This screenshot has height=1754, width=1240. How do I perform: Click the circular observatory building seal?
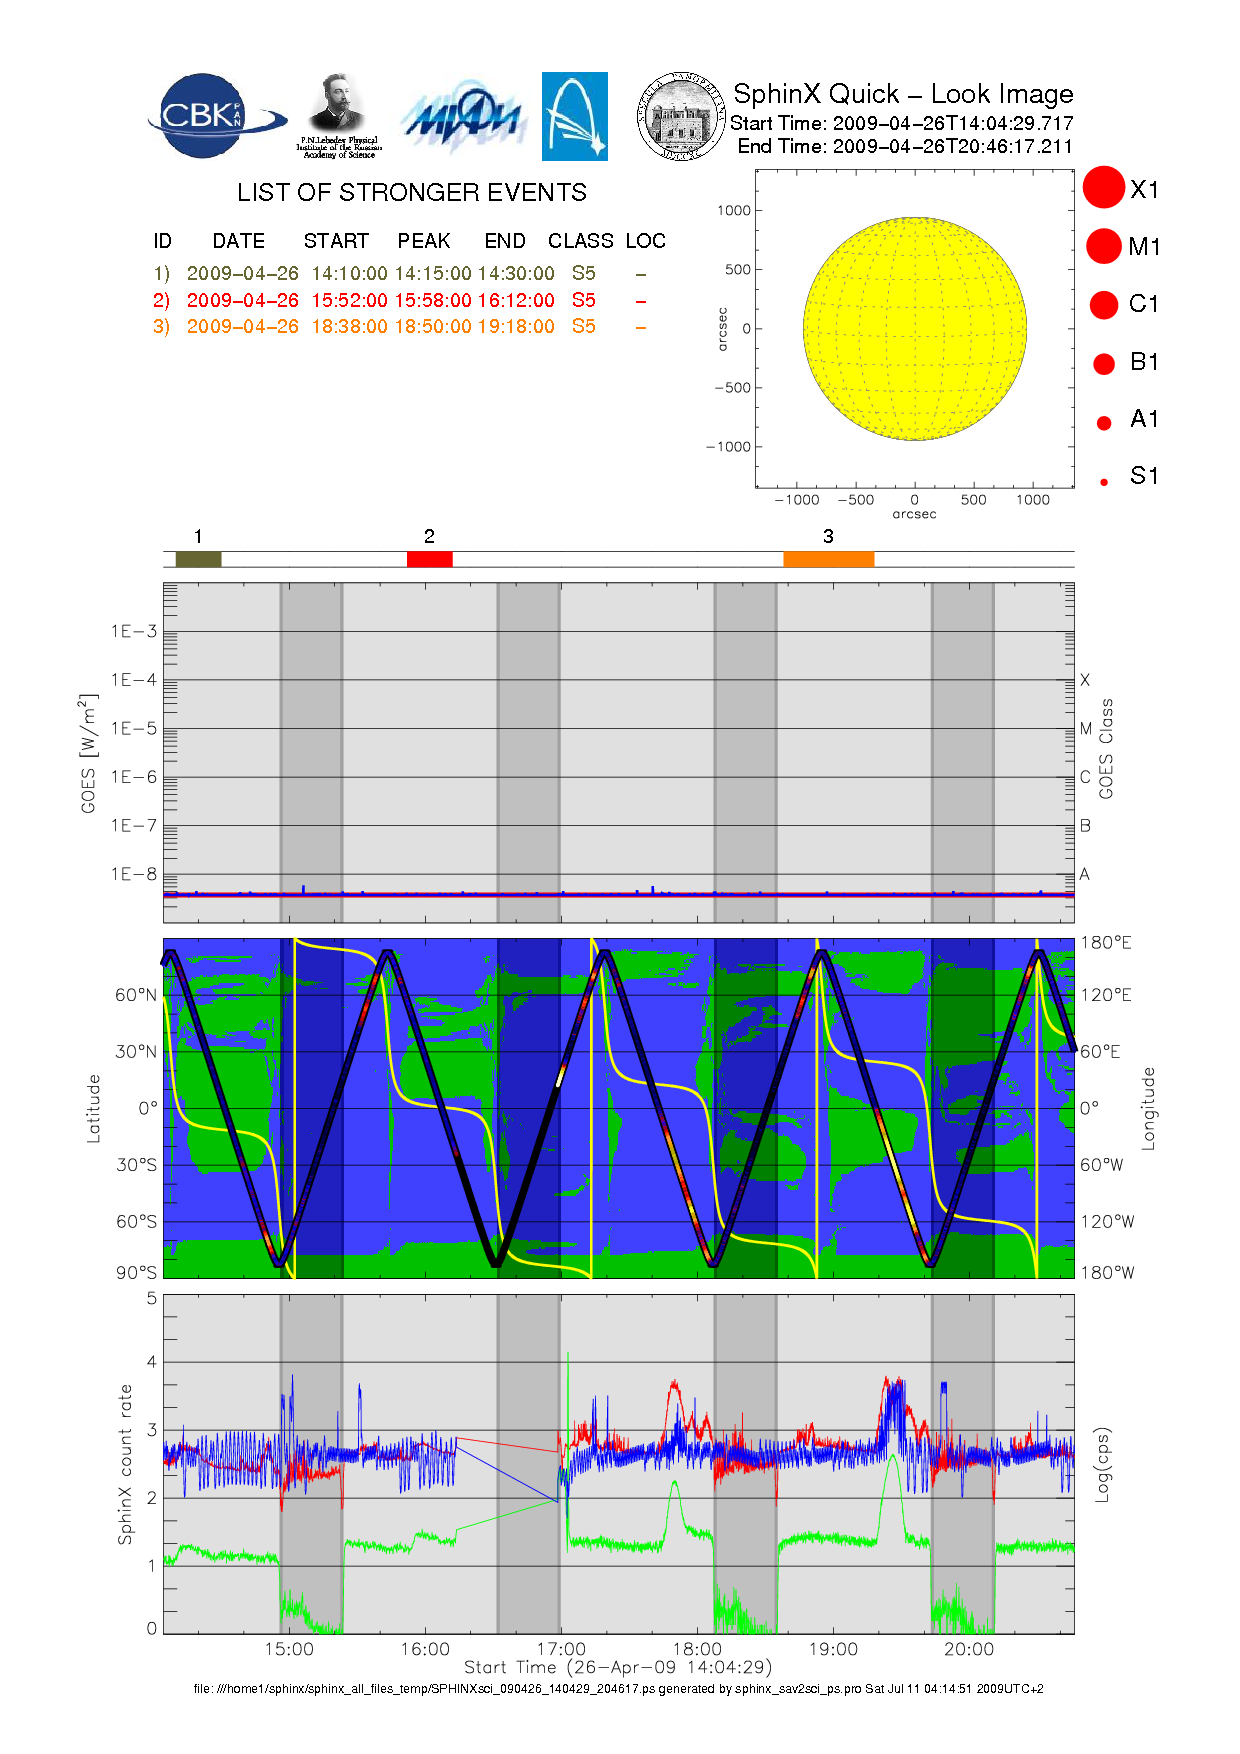click(681, 116)
